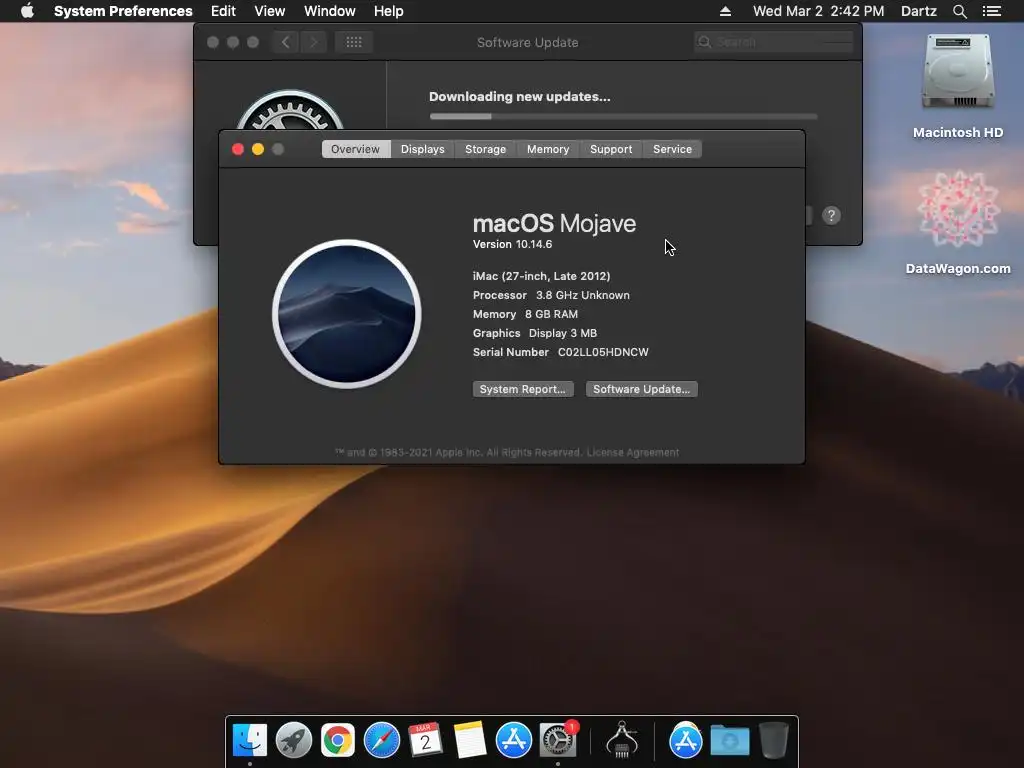1024x768 pixels.
Task: Open the View menu
Action: click(270, 11)
